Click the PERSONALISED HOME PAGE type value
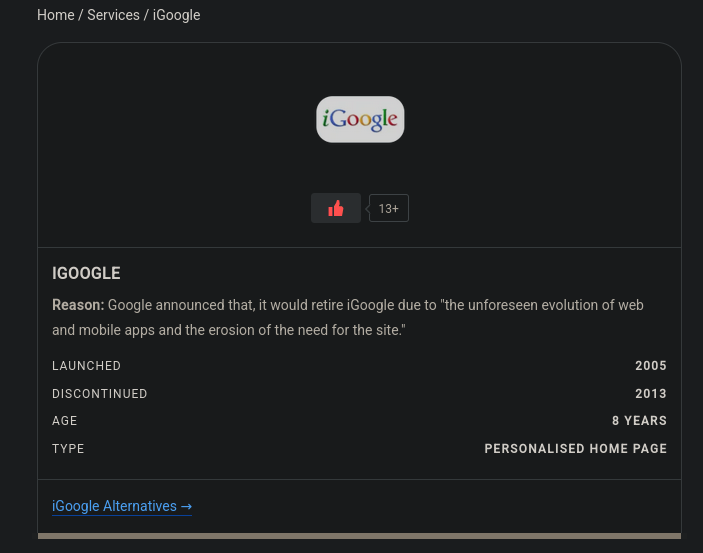Screen dimensions: 703x553 click(575, 449)
